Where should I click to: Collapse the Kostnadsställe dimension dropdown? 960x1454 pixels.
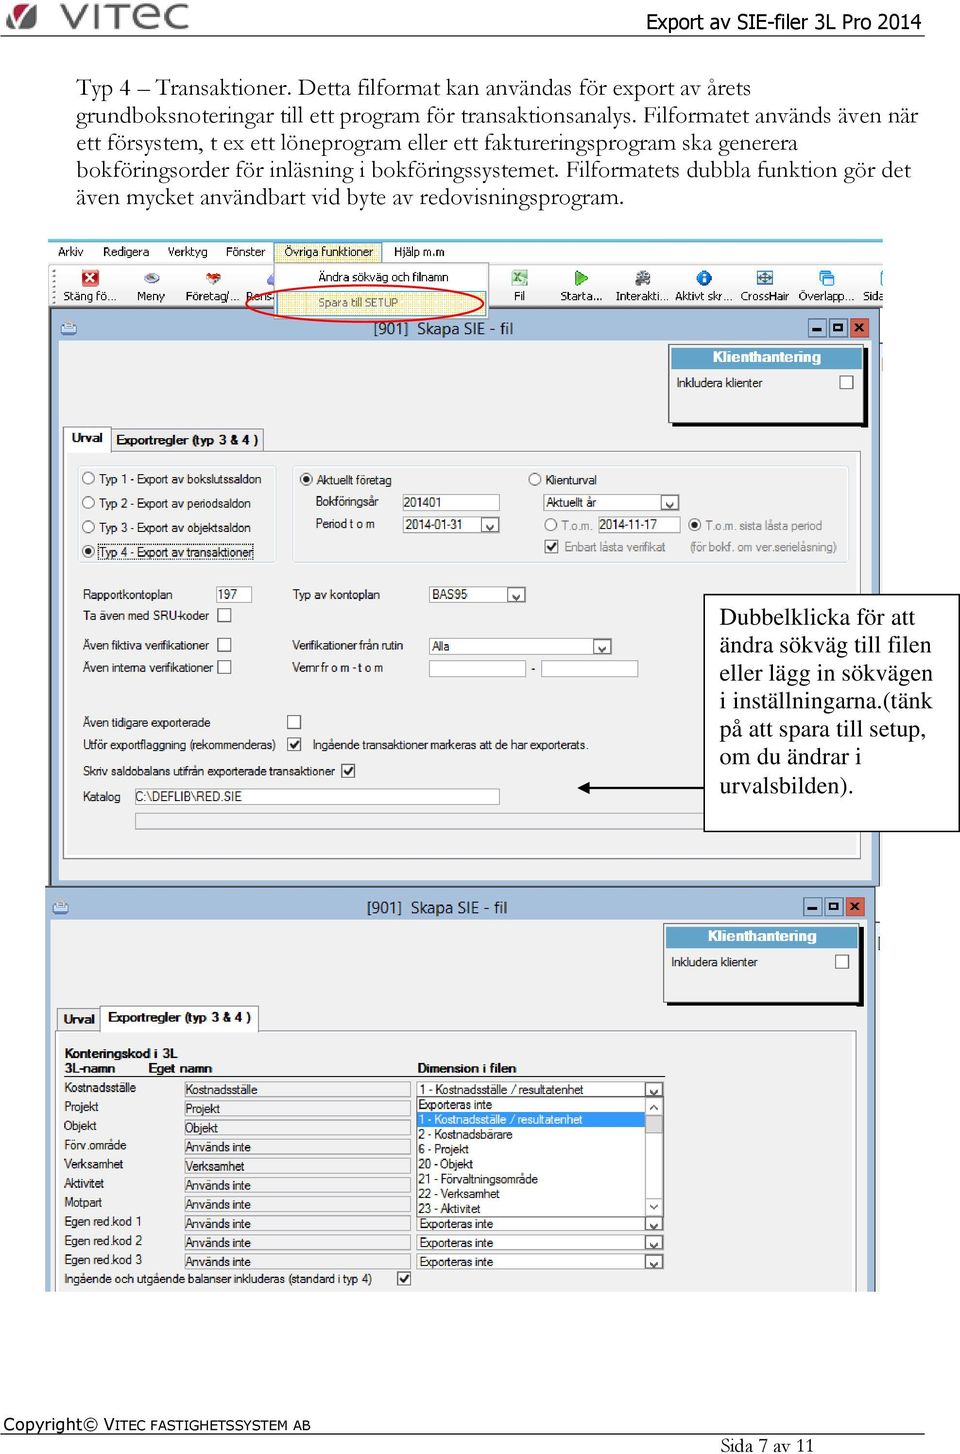pyautogui.click(x=654, y=1090)
